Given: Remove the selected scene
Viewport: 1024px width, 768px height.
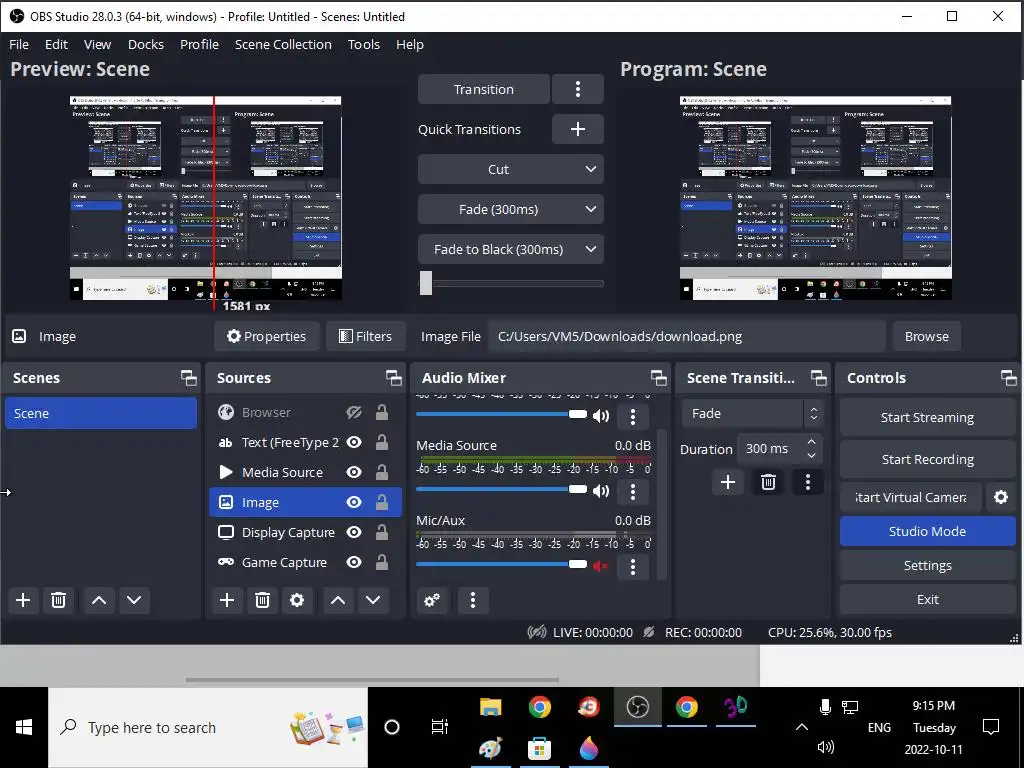Looking at the screenshot, I should 58,600.
